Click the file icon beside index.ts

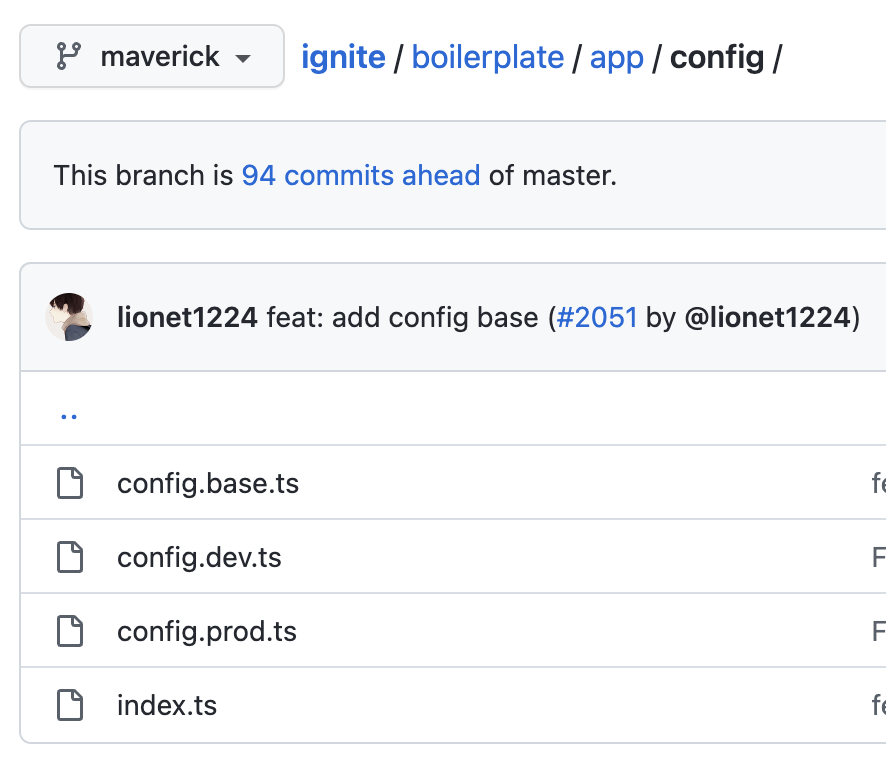[70, 705]
